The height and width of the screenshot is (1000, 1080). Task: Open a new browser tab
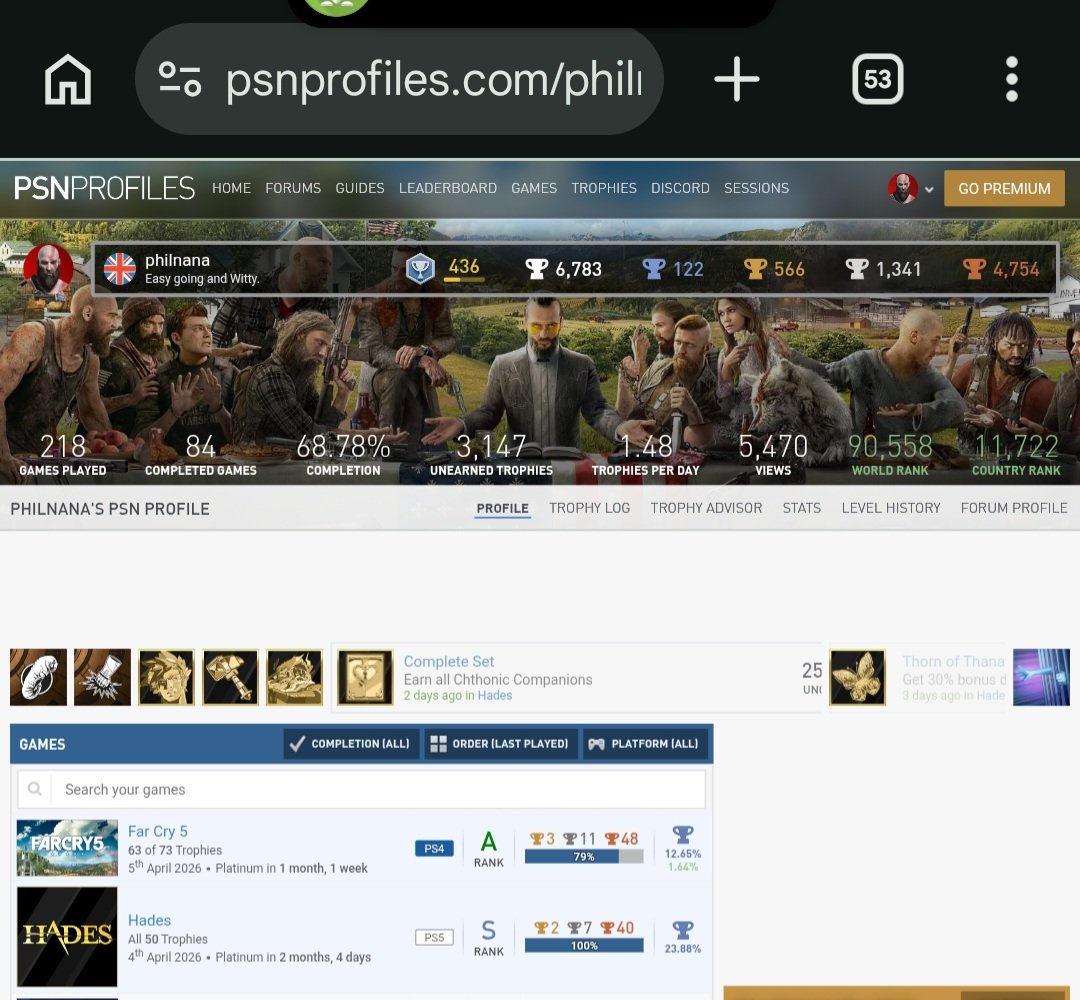[736, 79]
